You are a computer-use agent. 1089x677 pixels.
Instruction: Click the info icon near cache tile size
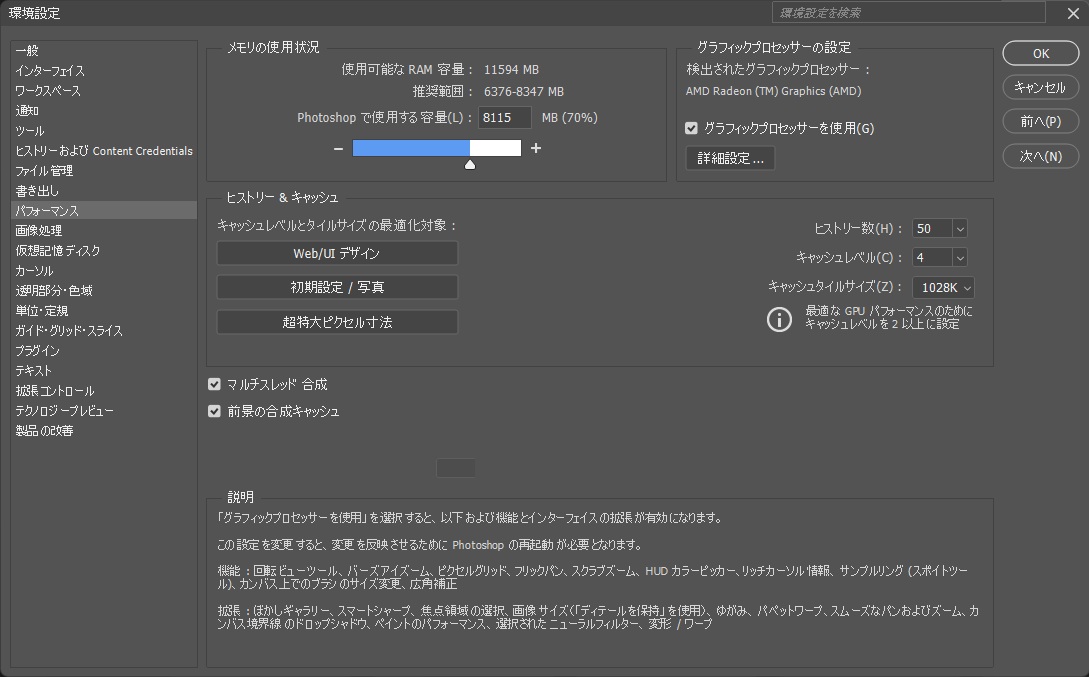[779, 319]
